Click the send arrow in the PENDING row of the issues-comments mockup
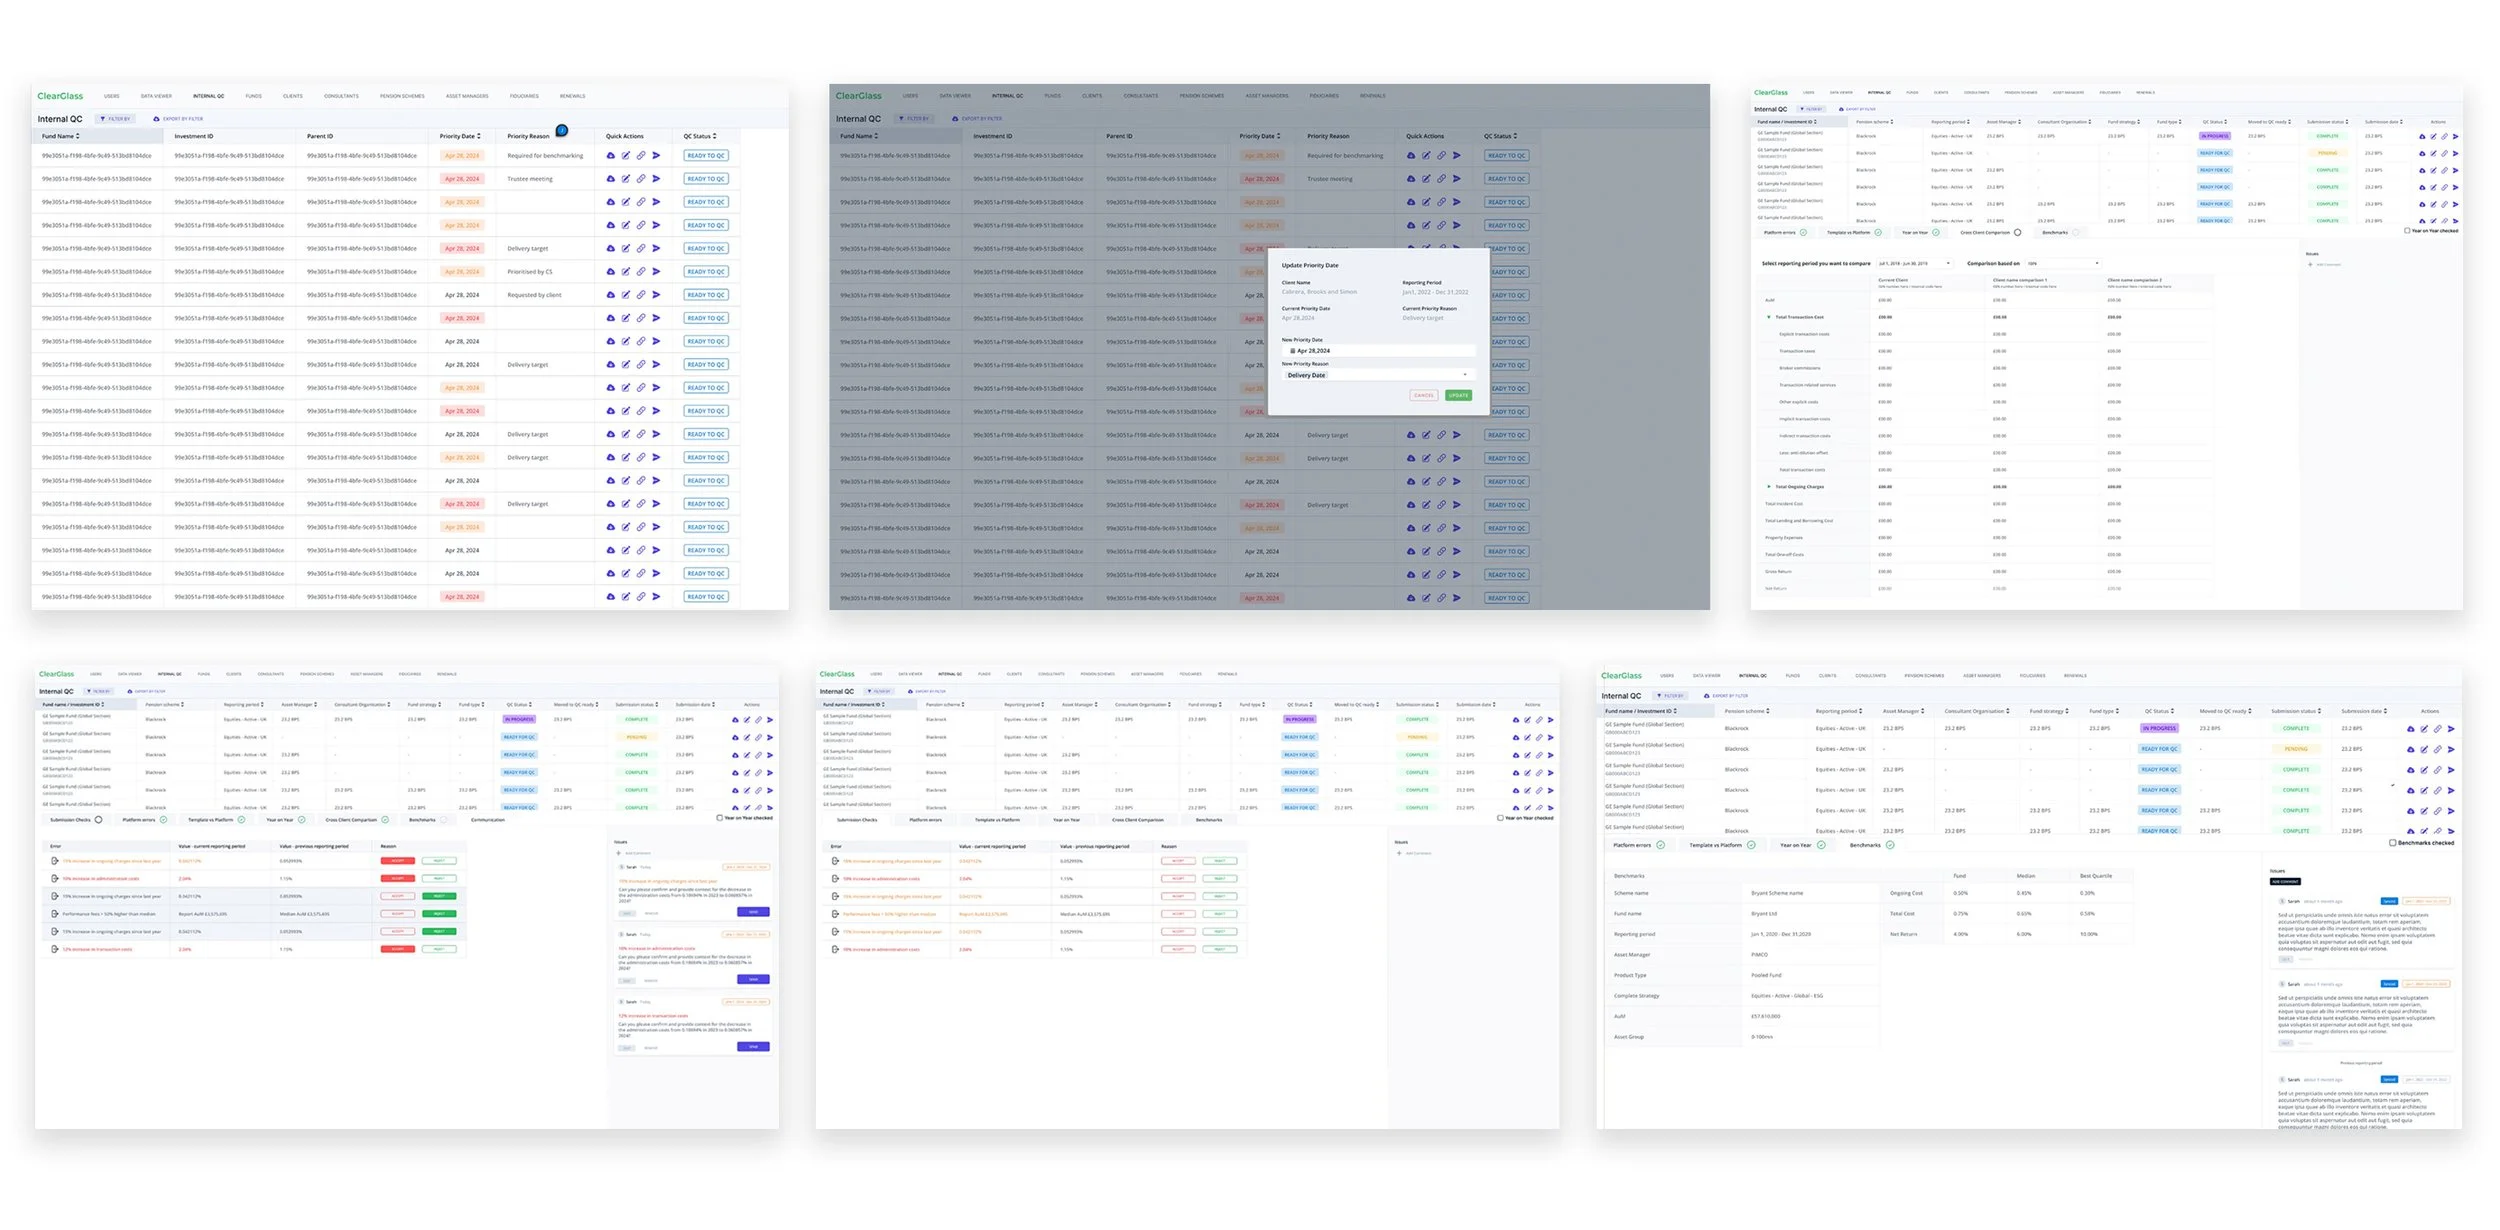Image resolution: width=2500 pixels, height=1230 pixels. pos(770,738)
